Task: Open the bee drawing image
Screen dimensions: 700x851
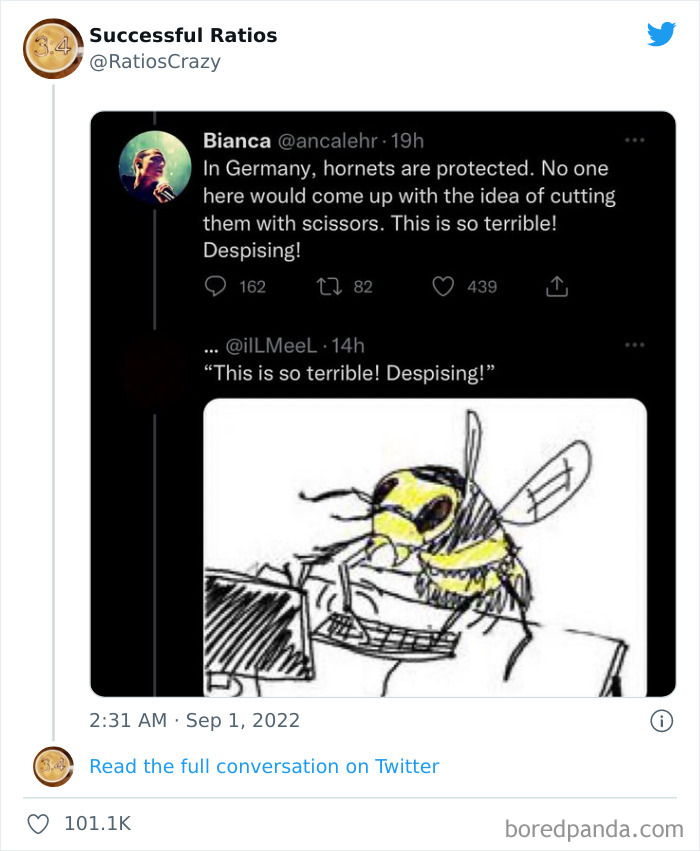Action: click(425, 546)
